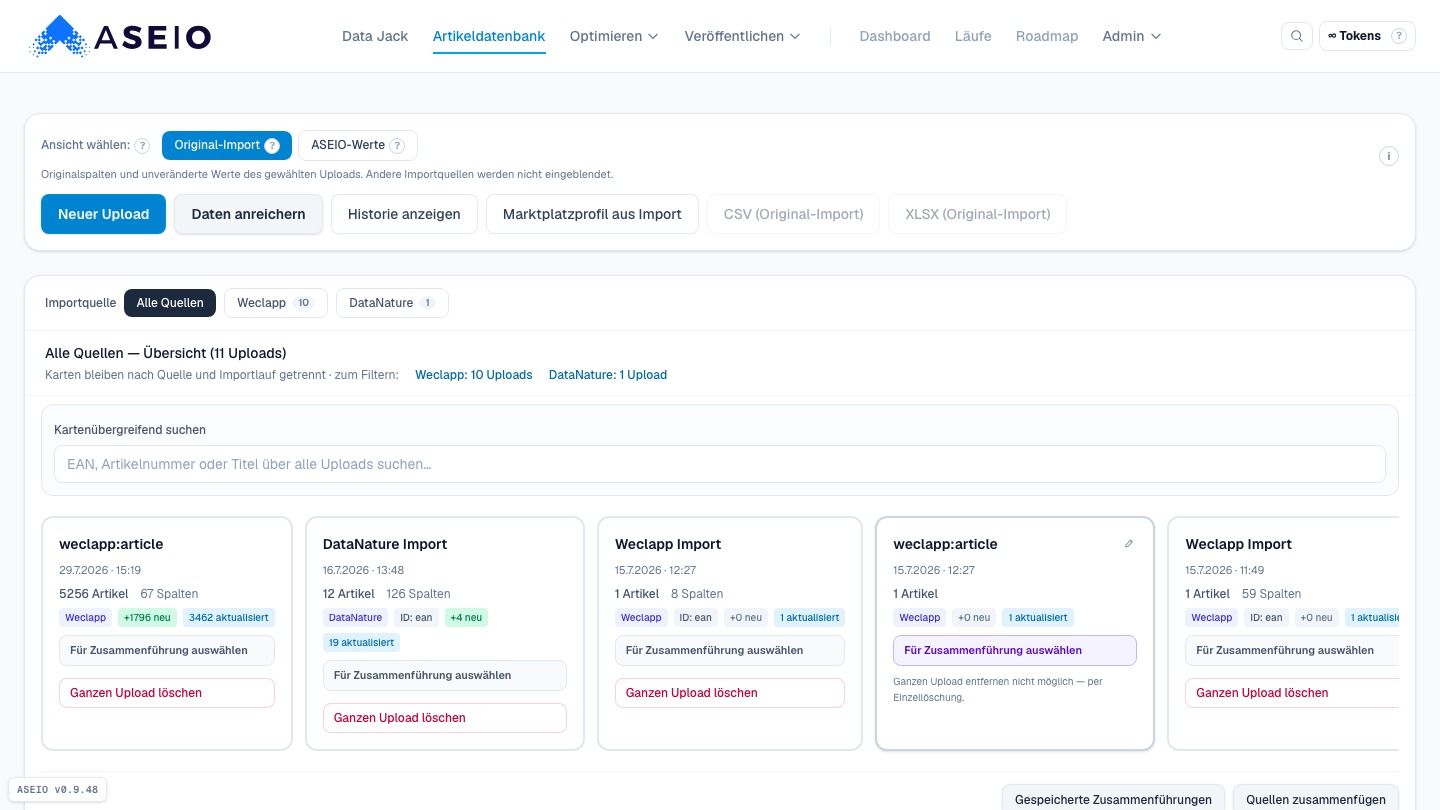Open Gespeicherte Zusammenführungen
The height and width of the screenshot is (810, 1440).
pyautogui.click(x=1113, y=798)
